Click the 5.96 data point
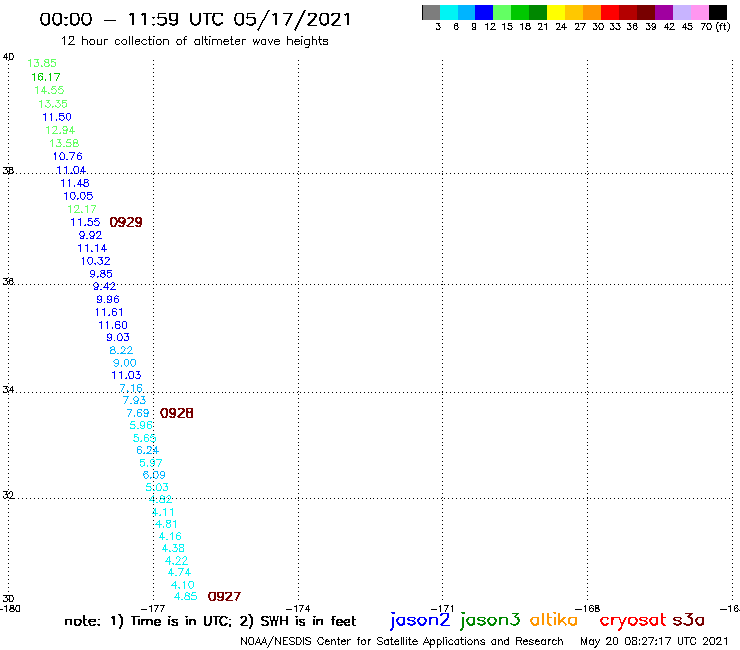This screenshot has height=650, width=740. (141, 425)
